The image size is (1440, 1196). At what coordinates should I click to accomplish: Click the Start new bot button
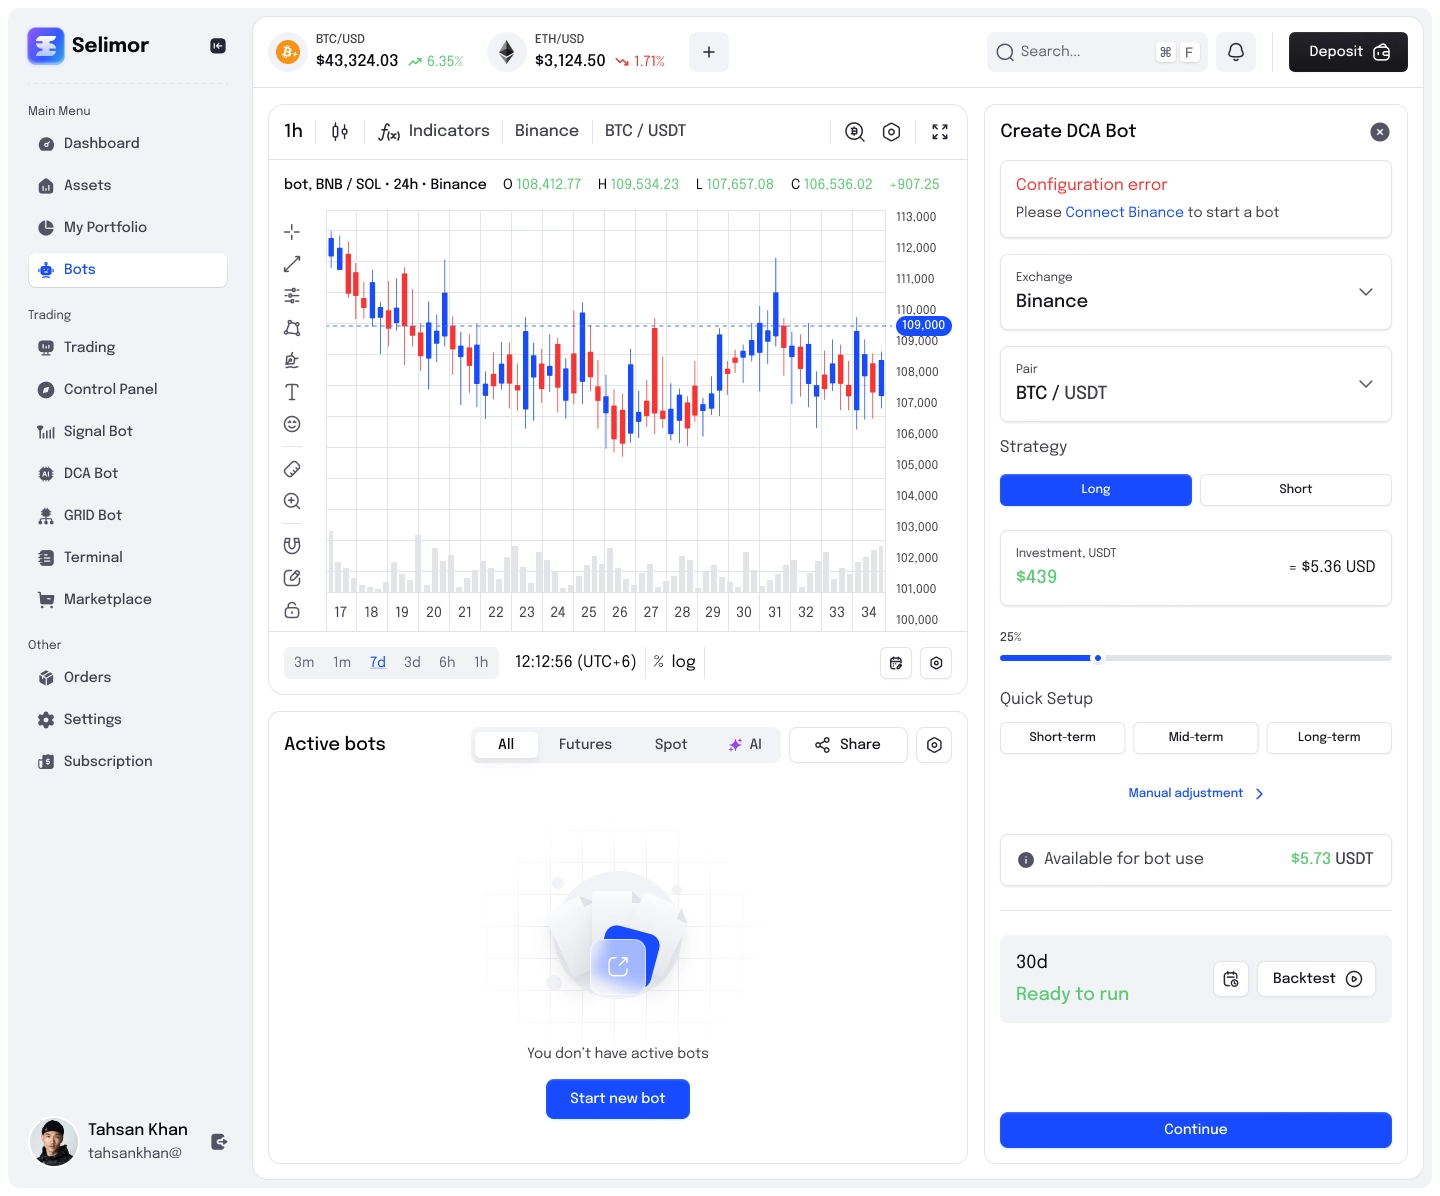click(x=617, y=1099)
